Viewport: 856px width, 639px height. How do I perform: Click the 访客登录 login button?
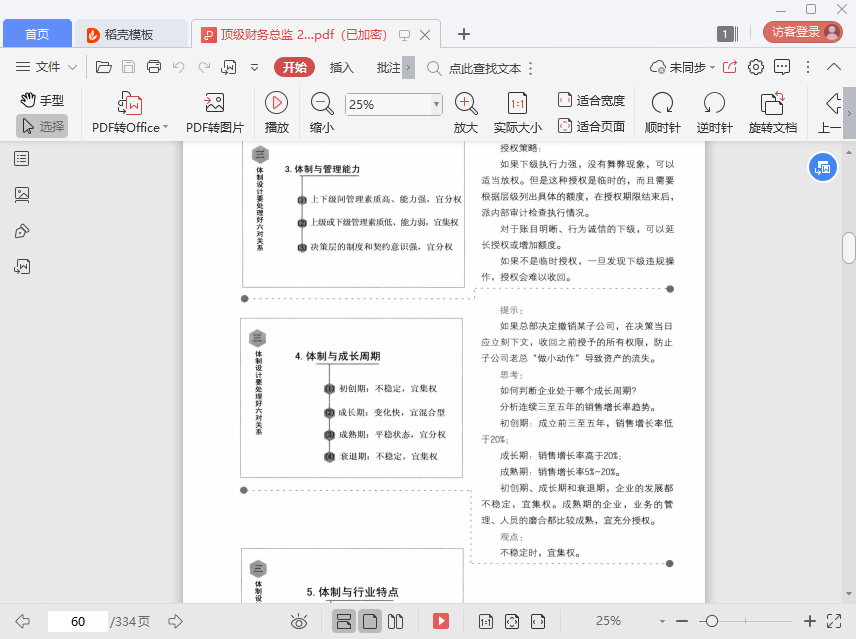[804, 32]
